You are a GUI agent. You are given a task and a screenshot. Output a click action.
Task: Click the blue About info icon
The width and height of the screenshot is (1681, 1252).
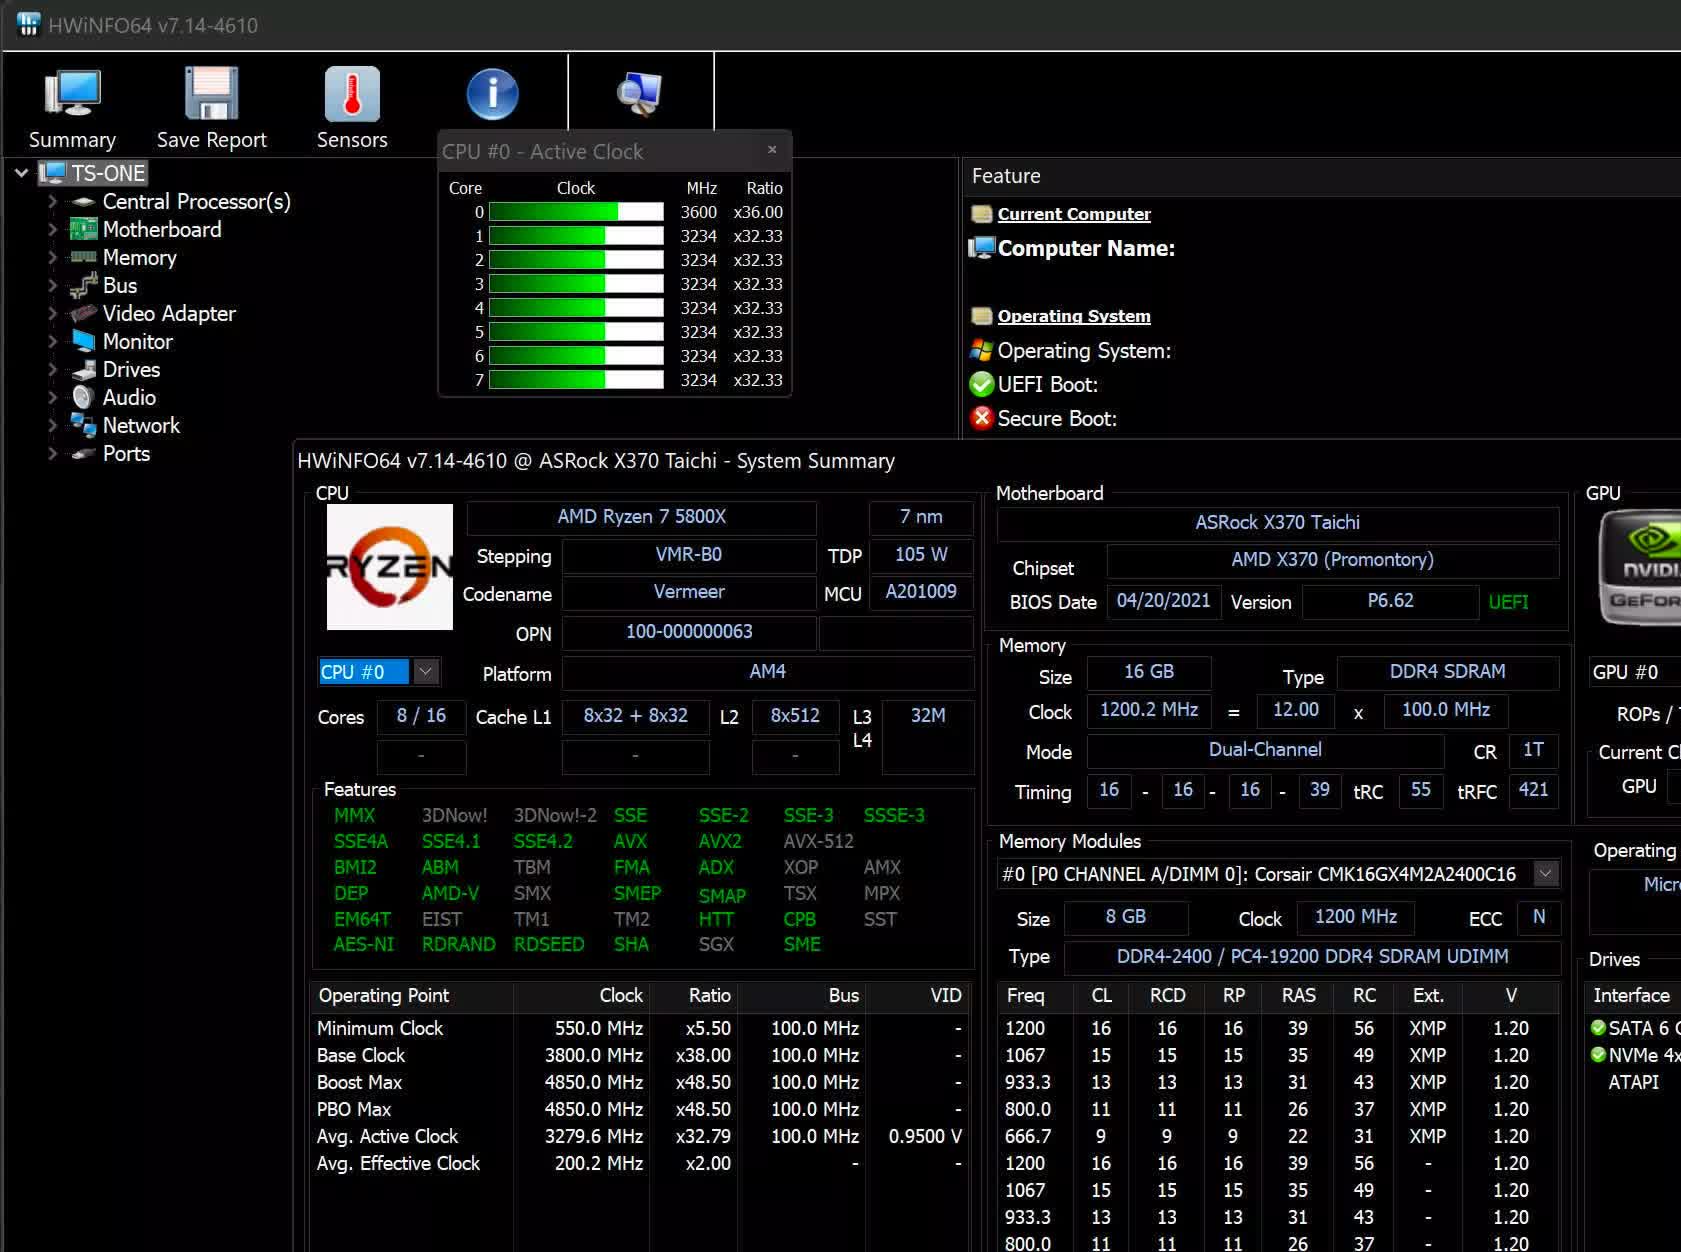[x=492, y=94]
